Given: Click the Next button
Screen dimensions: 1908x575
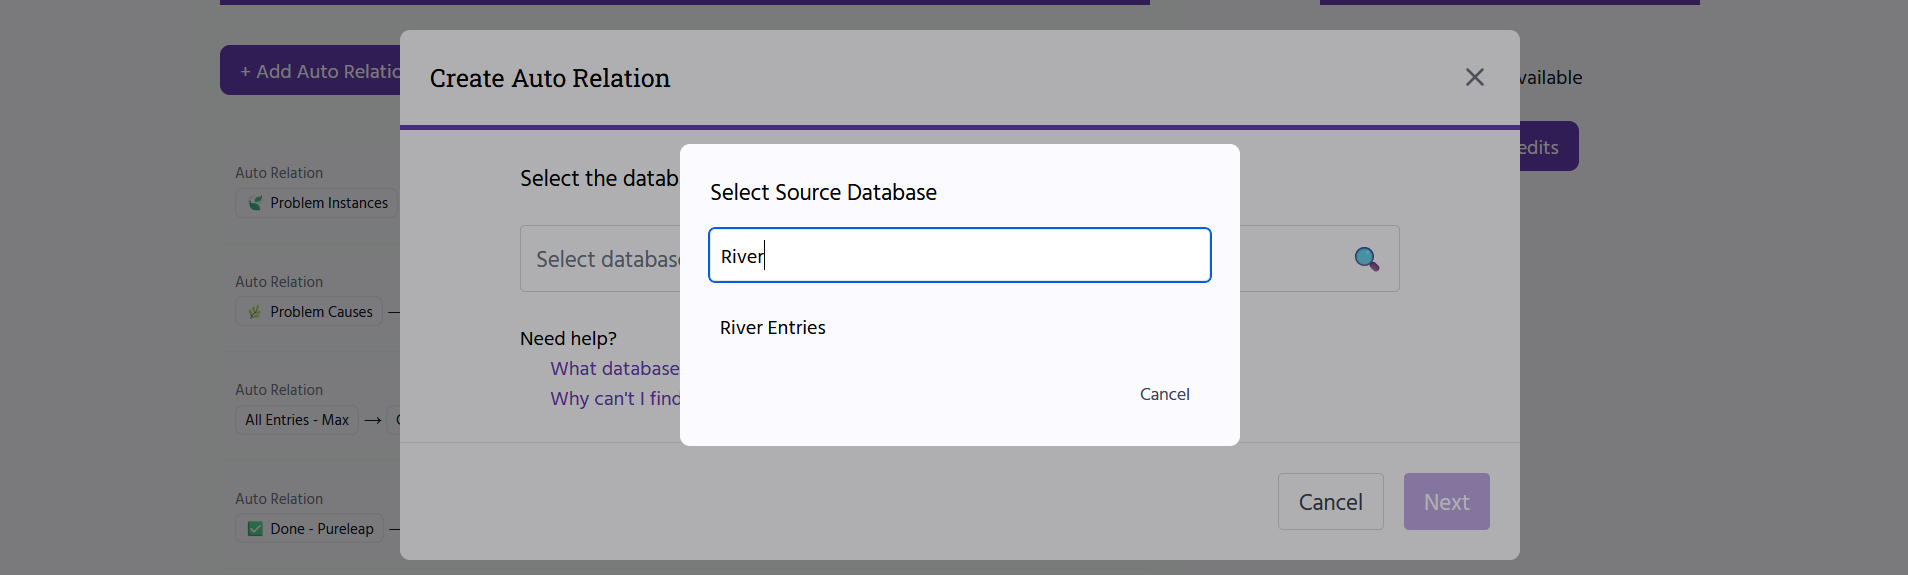Looking at the screenshot, I should click(x=1446, y=502).
